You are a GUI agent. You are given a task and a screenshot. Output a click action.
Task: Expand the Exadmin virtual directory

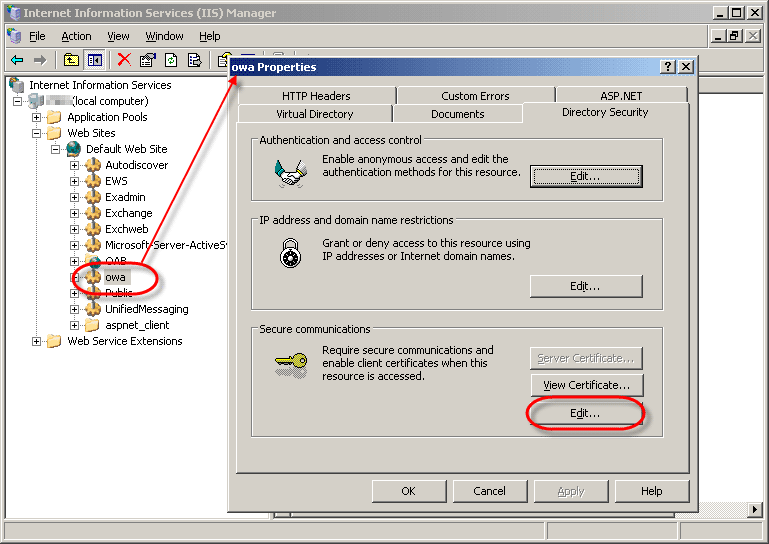coord(75,197)
